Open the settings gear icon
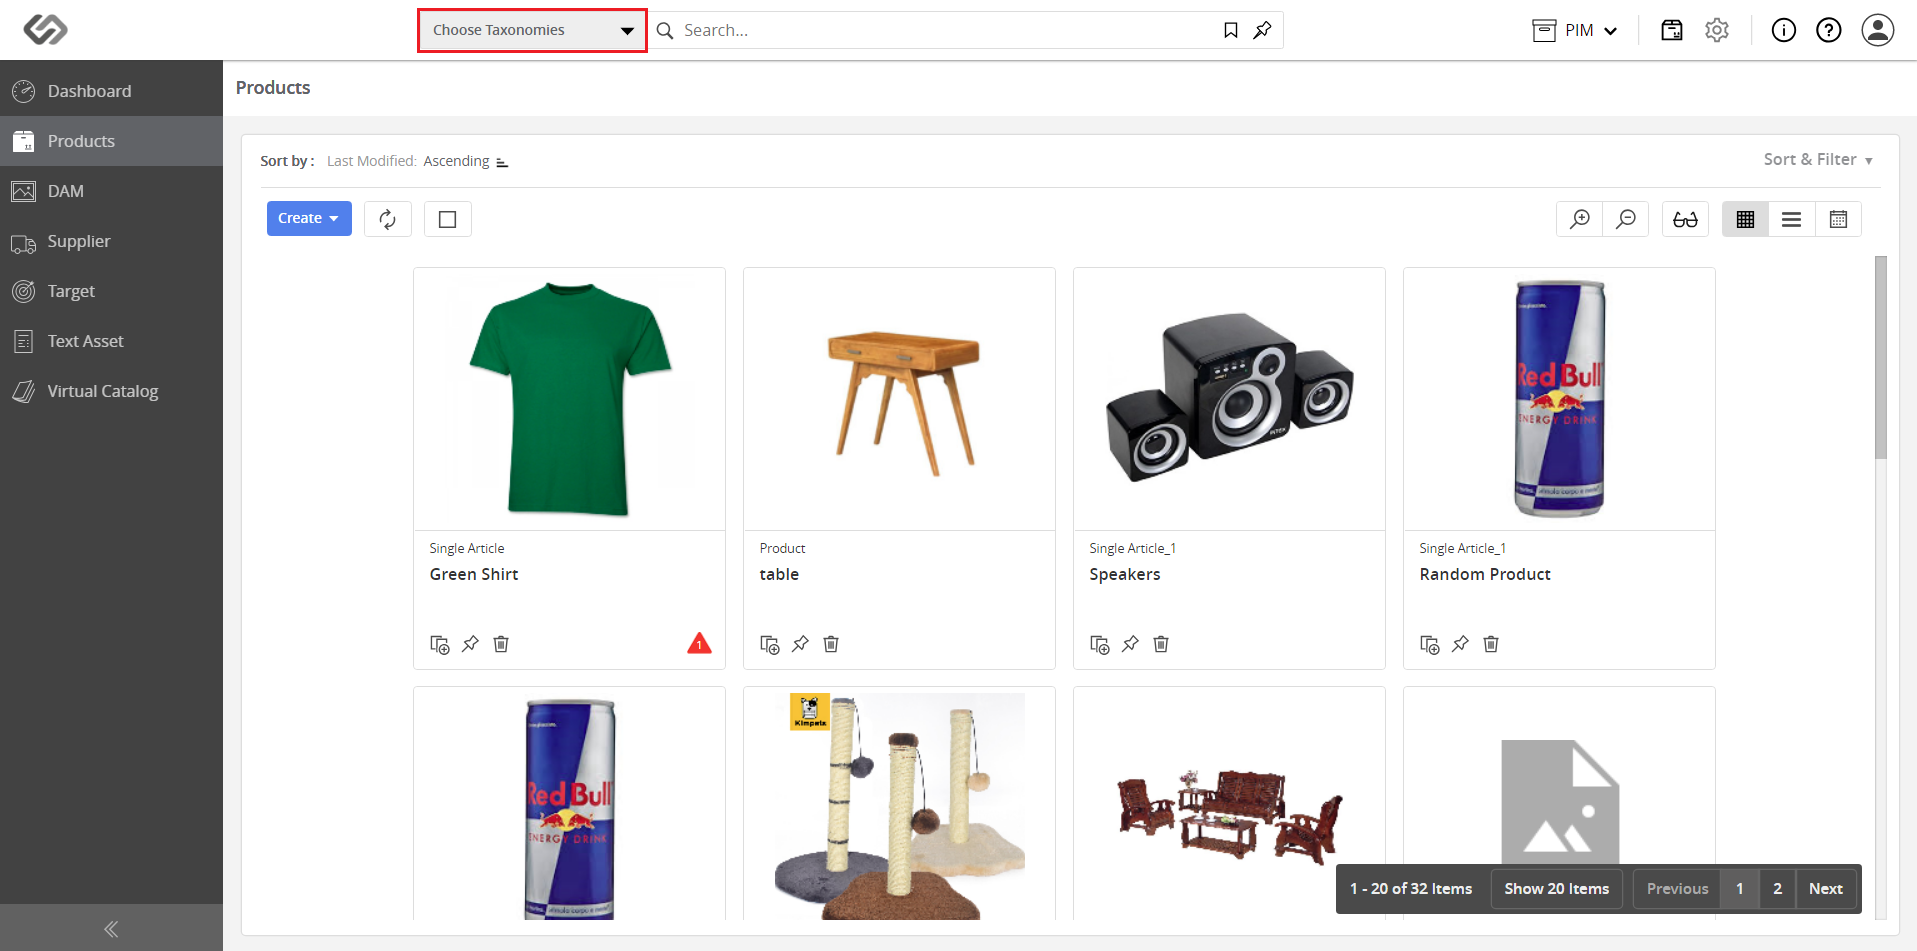This screenshot has height=951, width=1917. [x=1717, y=30]
